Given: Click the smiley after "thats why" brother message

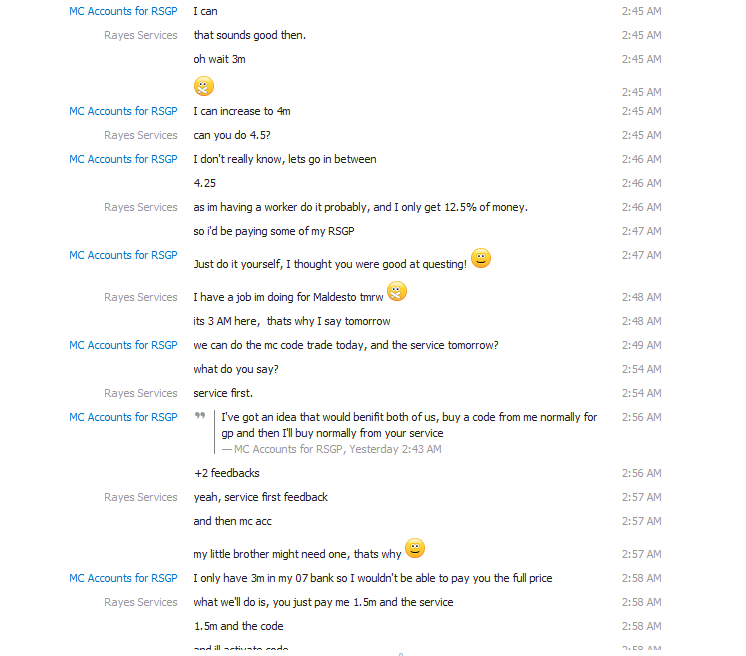Looking at the screenshot, I should point(415,548).
